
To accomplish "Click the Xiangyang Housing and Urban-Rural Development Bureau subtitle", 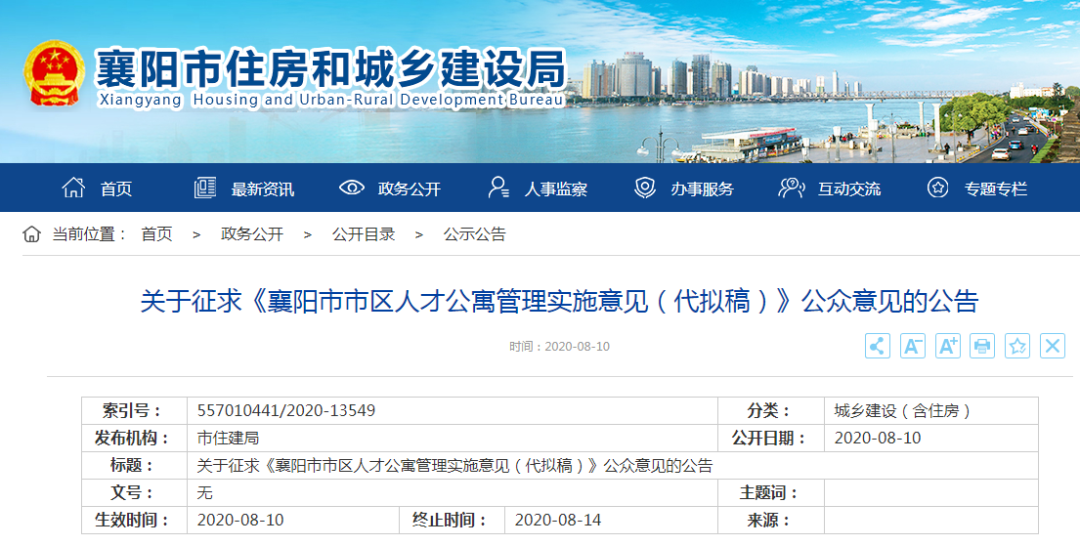I will tap(331, 100).
